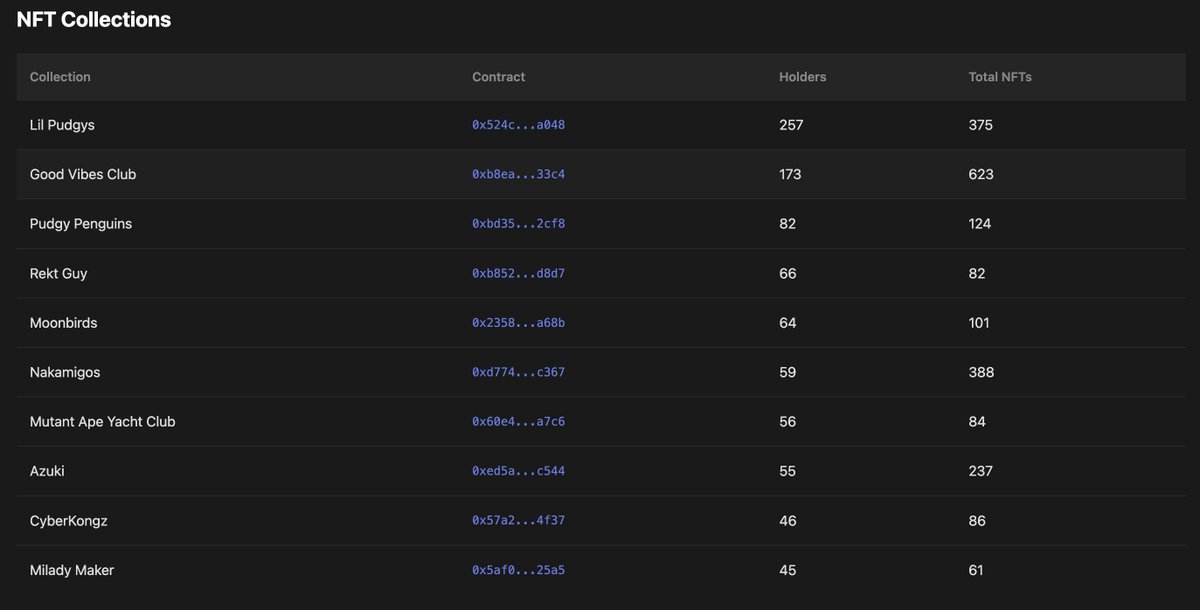The width and height of the screenshot is (1200, 610).
Task: Click Lil Pudgys total NFTs value 375
Action: click(x=981, y=125)
